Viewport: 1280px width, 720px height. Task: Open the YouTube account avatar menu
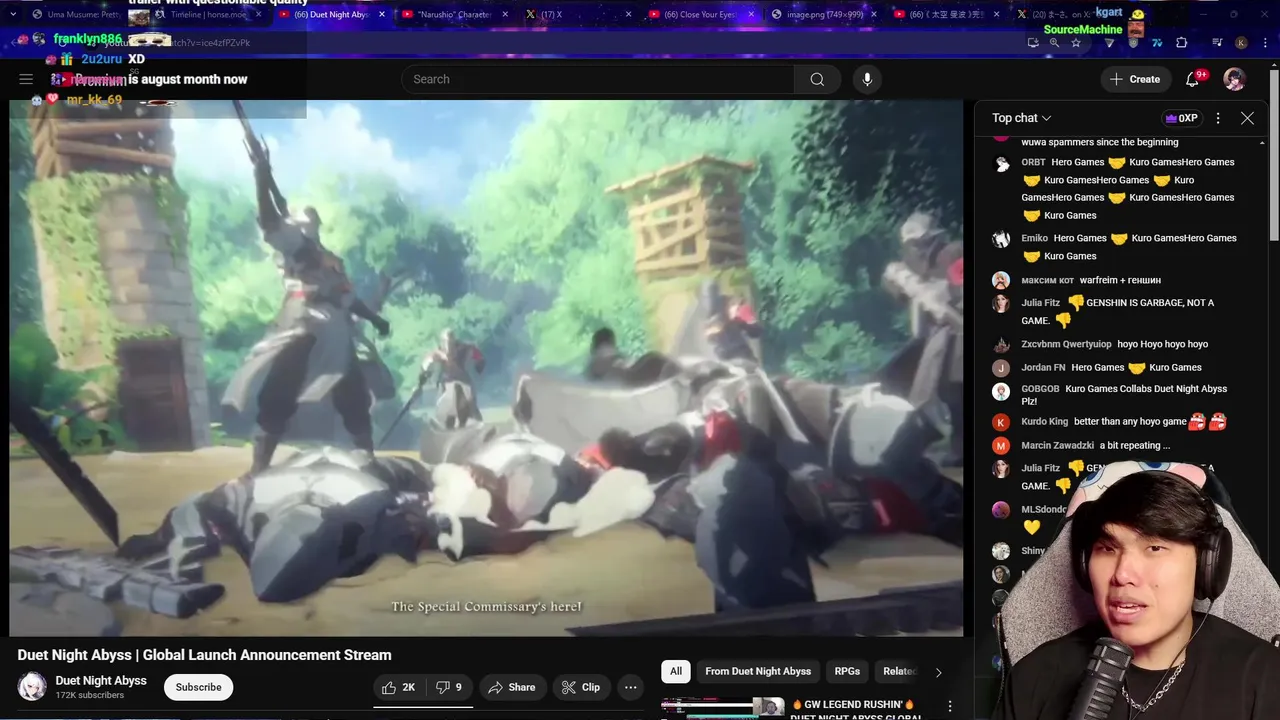click(x=1235, y=79)
